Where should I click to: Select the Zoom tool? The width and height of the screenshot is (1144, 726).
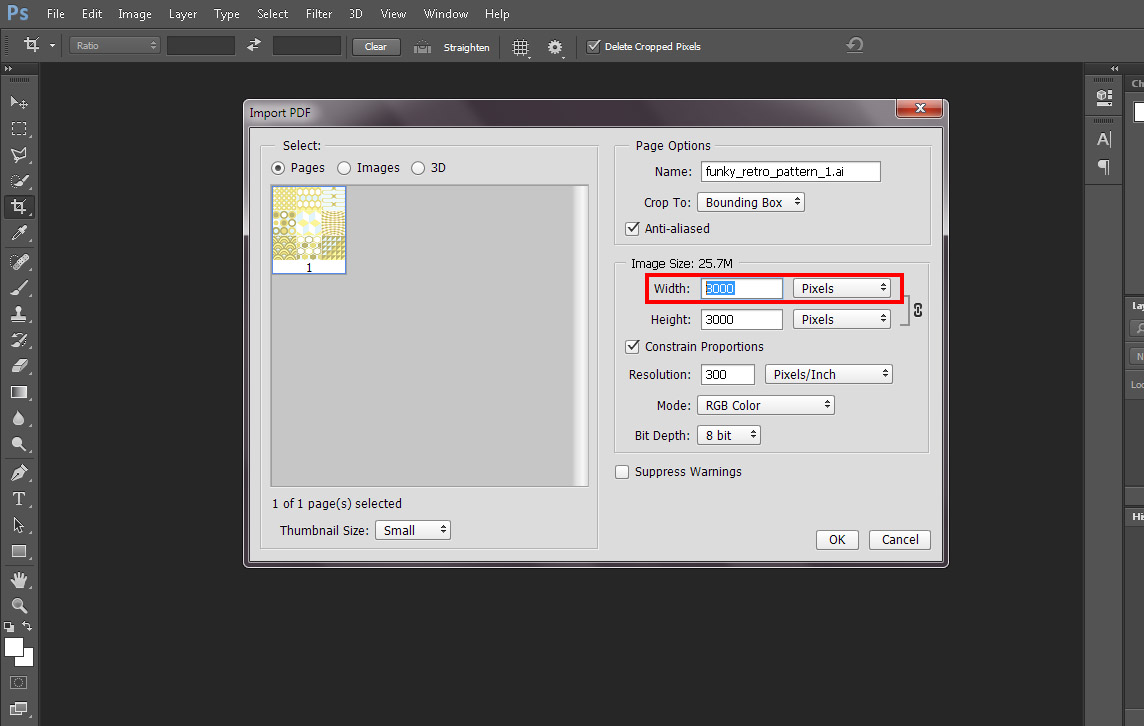pyautogui.click(x=19, y=605)
